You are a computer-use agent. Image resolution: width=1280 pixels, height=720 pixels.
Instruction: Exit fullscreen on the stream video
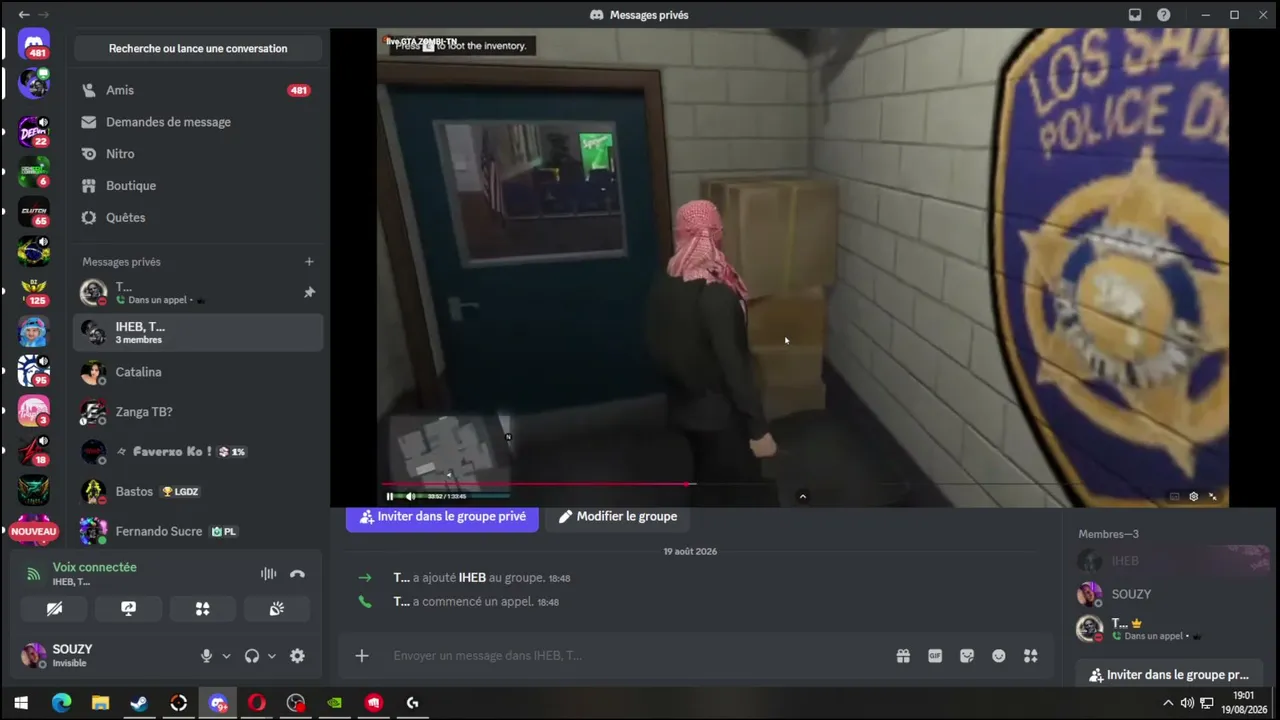(x=1213, y=496)
